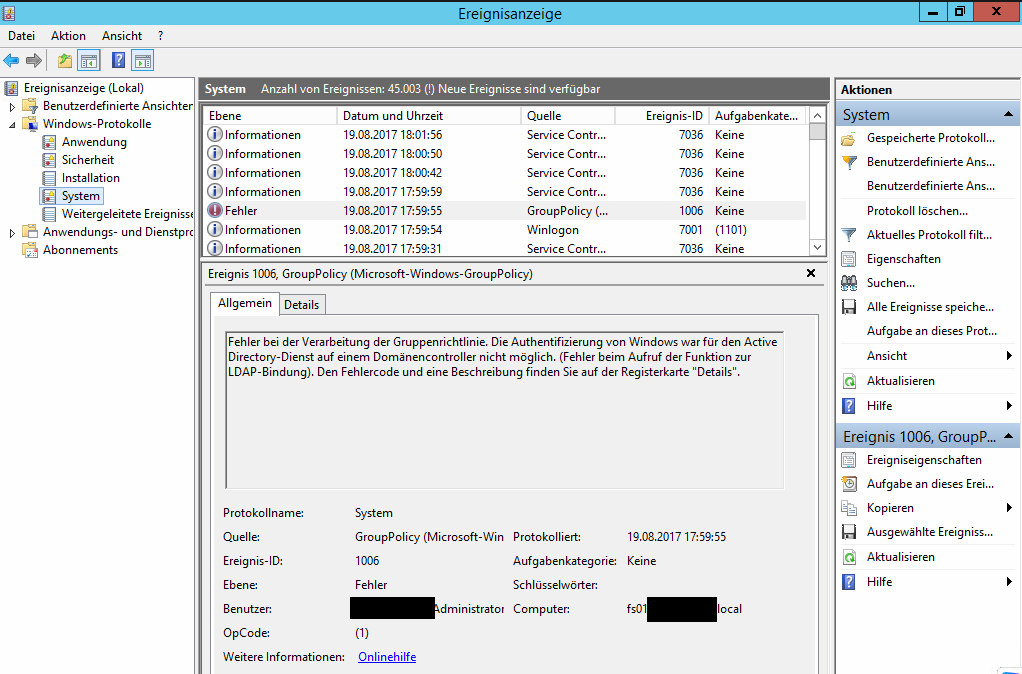Collapse Ereignis 1006 actions section
The height and width of the screenshot is (674, 1022).
pyautogui.click(x=1008, y=436)
